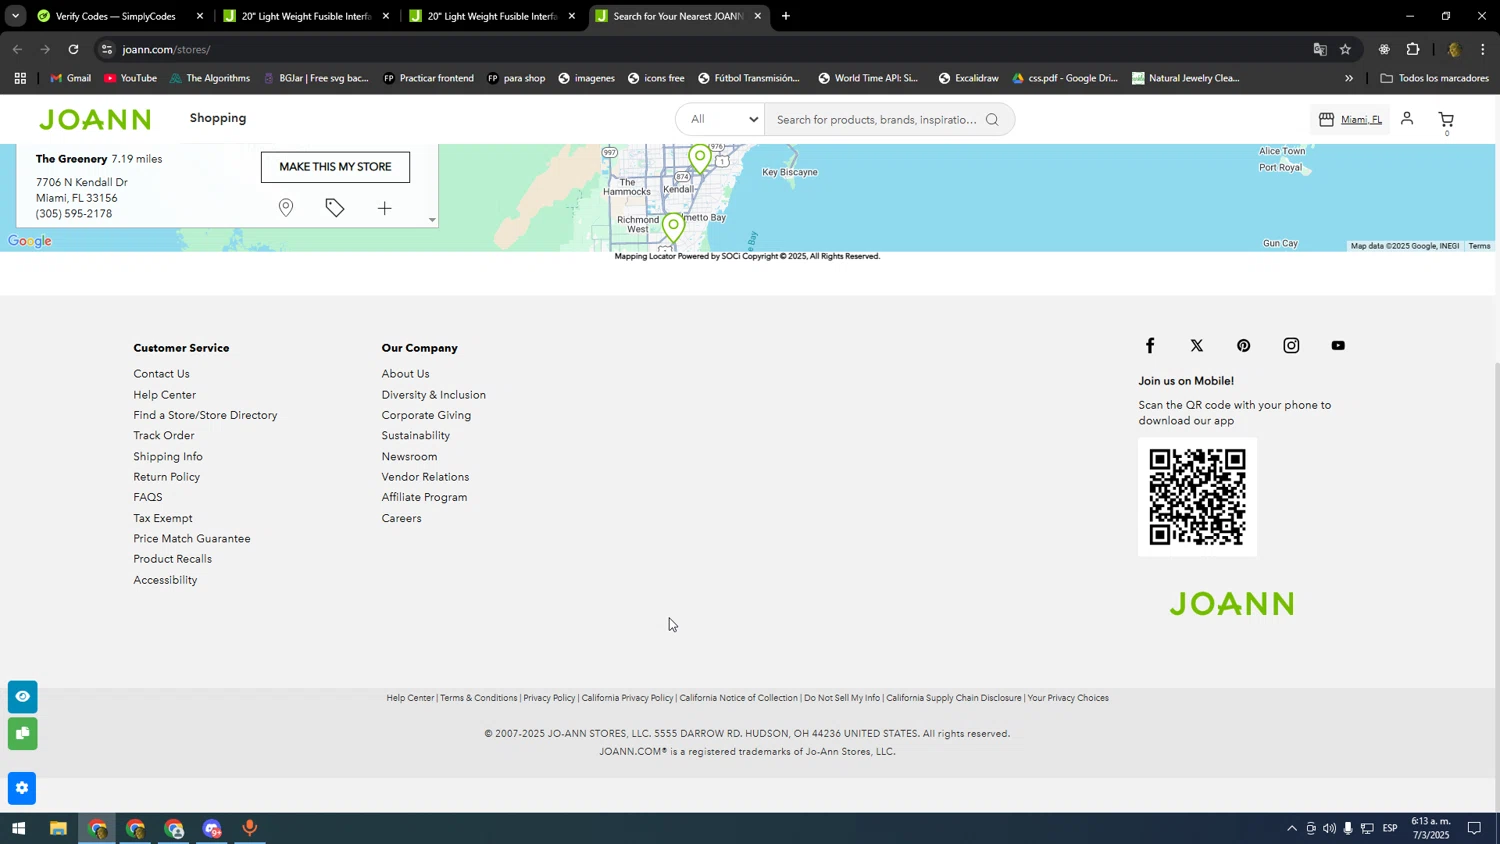This screenshot has height=844, width=1500.
Task: Open Chrome three-dot menu
Action: [x=1483, y=49]
